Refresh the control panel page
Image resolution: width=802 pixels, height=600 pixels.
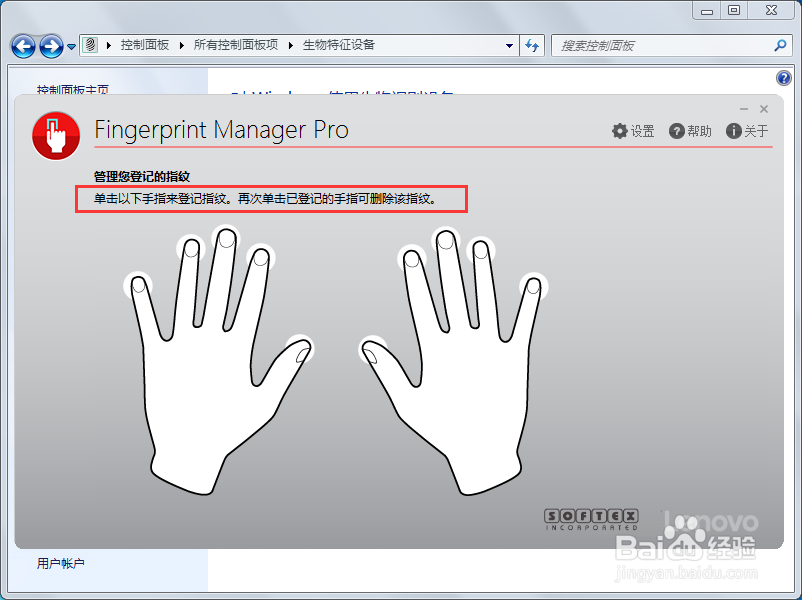point(532,46)
